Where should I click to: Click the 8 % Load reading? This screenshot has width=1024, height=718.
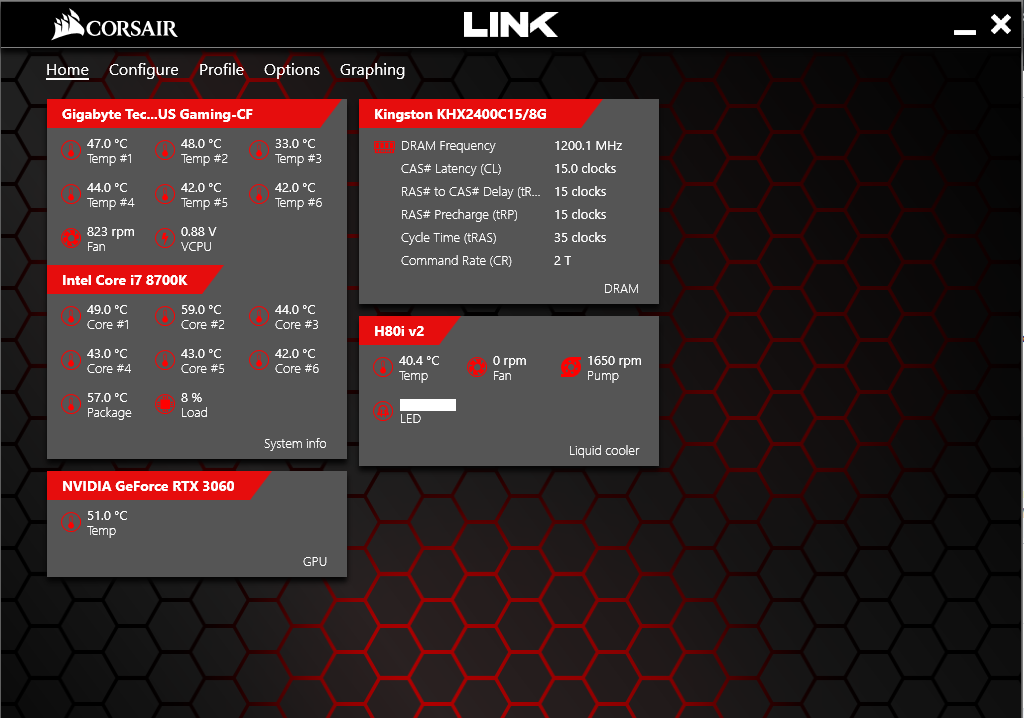[x=191, y=397]
